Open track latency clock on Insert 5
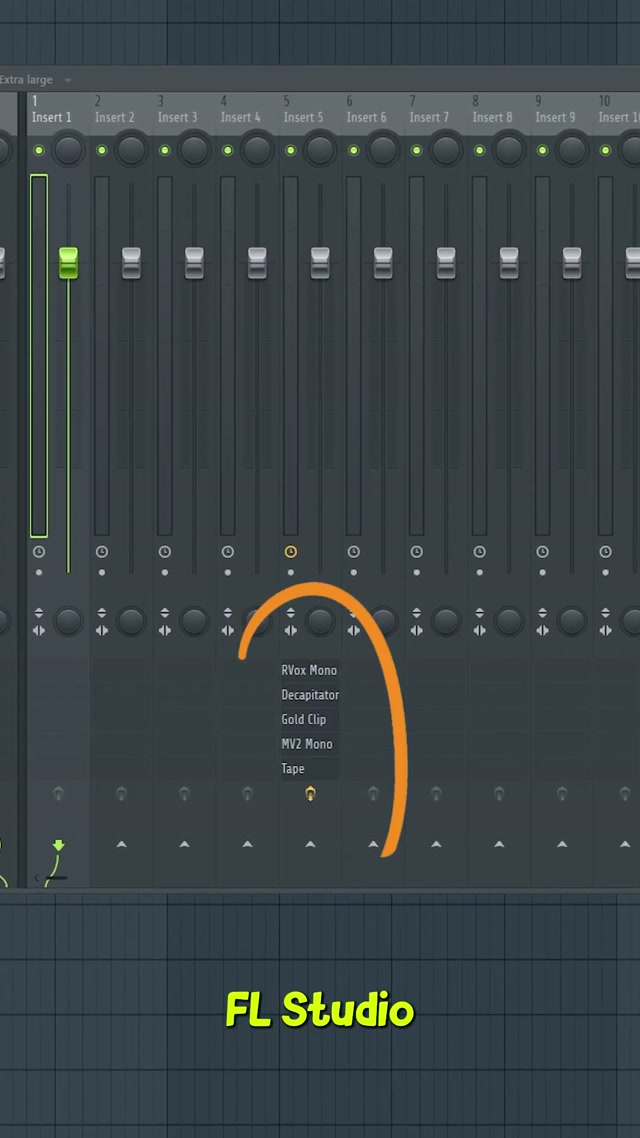Image resolution: width=640 pixels, height=1138 pixels. (290, 552)
